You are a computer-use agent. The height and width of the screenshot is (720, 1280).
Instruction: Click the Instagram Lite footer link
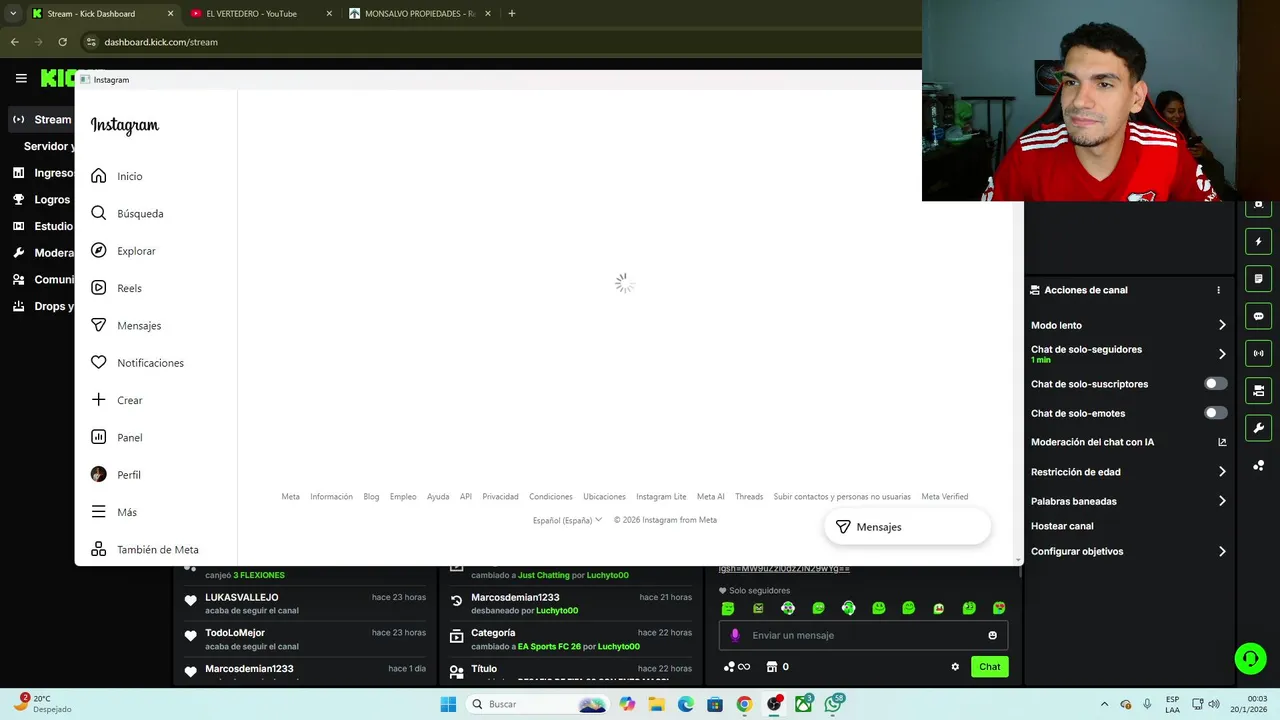[x=661, y=496]
